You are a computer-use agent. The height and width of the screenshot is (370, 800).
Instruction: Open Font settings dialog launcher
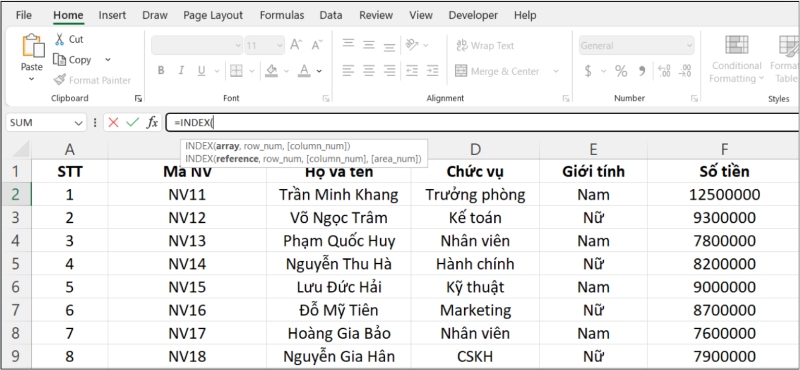326,98
